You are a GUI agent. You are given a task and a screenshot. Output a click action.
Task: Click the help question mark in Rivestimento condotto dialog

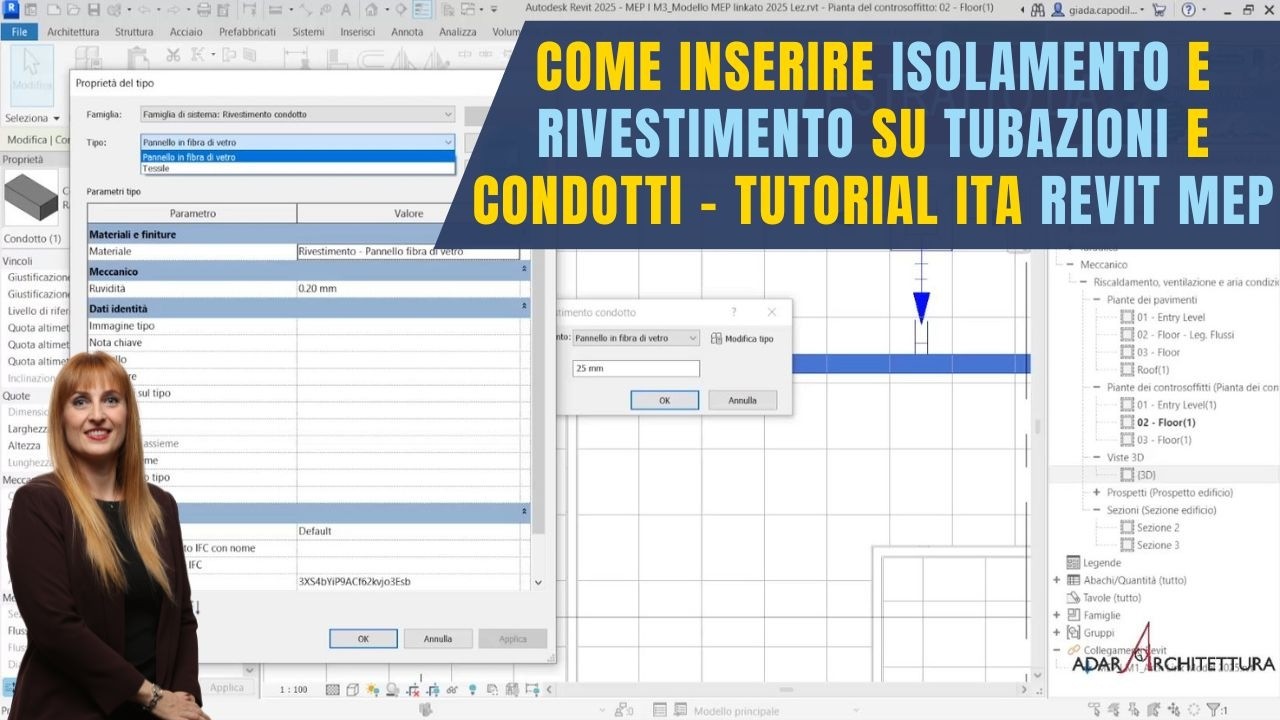pyautogui.click(x=734, y=312)
